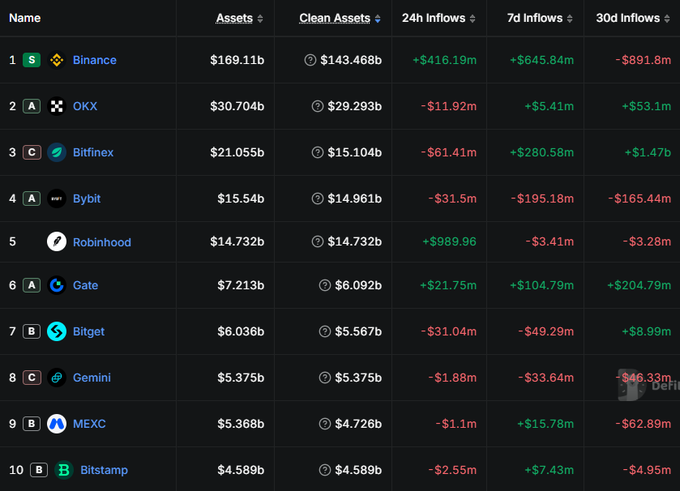
Task: Click the S rating badge for Binance
Action: [32, 60]
